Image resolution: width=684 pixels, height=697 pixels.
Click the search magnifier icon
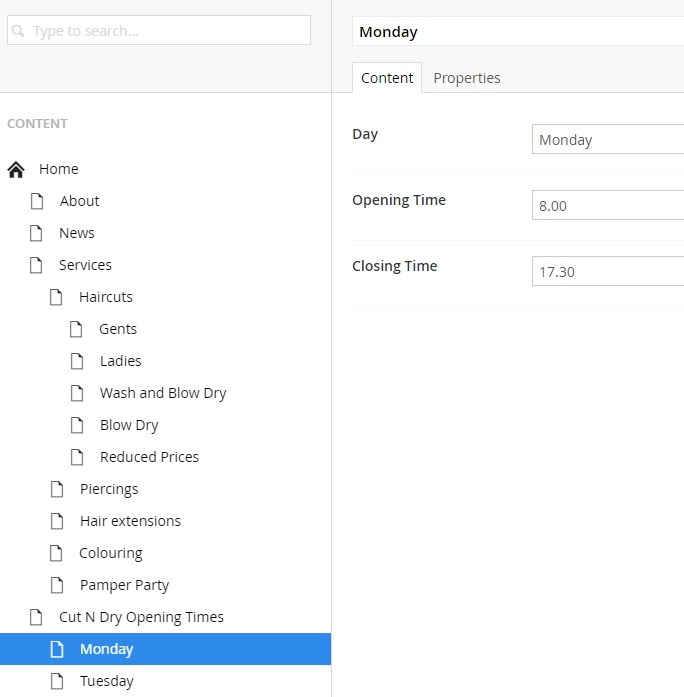pyautogui.click(x=19, y=31)
